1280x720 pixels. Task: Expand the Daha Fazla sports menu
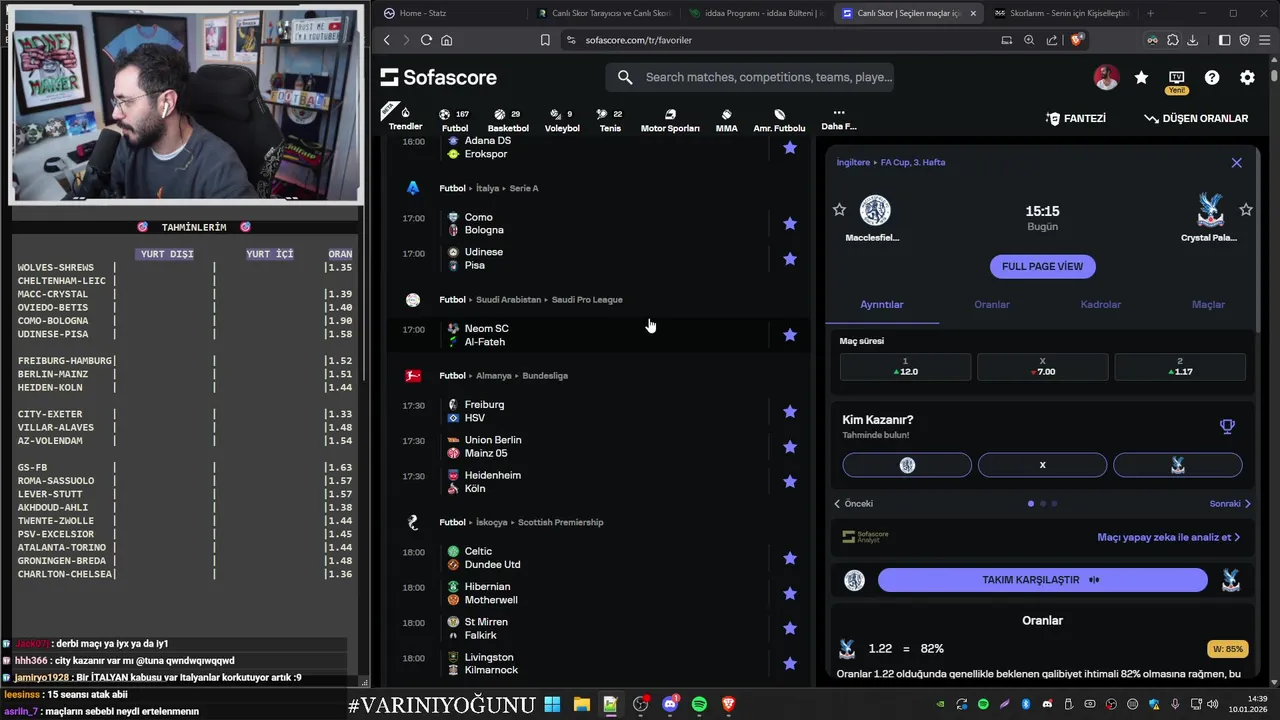(x=838, y=119)
